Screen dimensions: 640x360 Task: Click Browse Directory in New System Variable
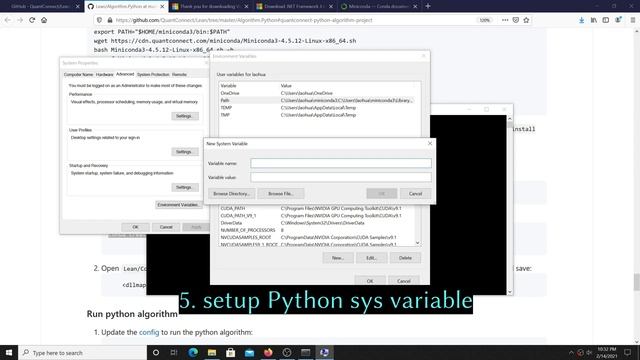tap(231, 193)
